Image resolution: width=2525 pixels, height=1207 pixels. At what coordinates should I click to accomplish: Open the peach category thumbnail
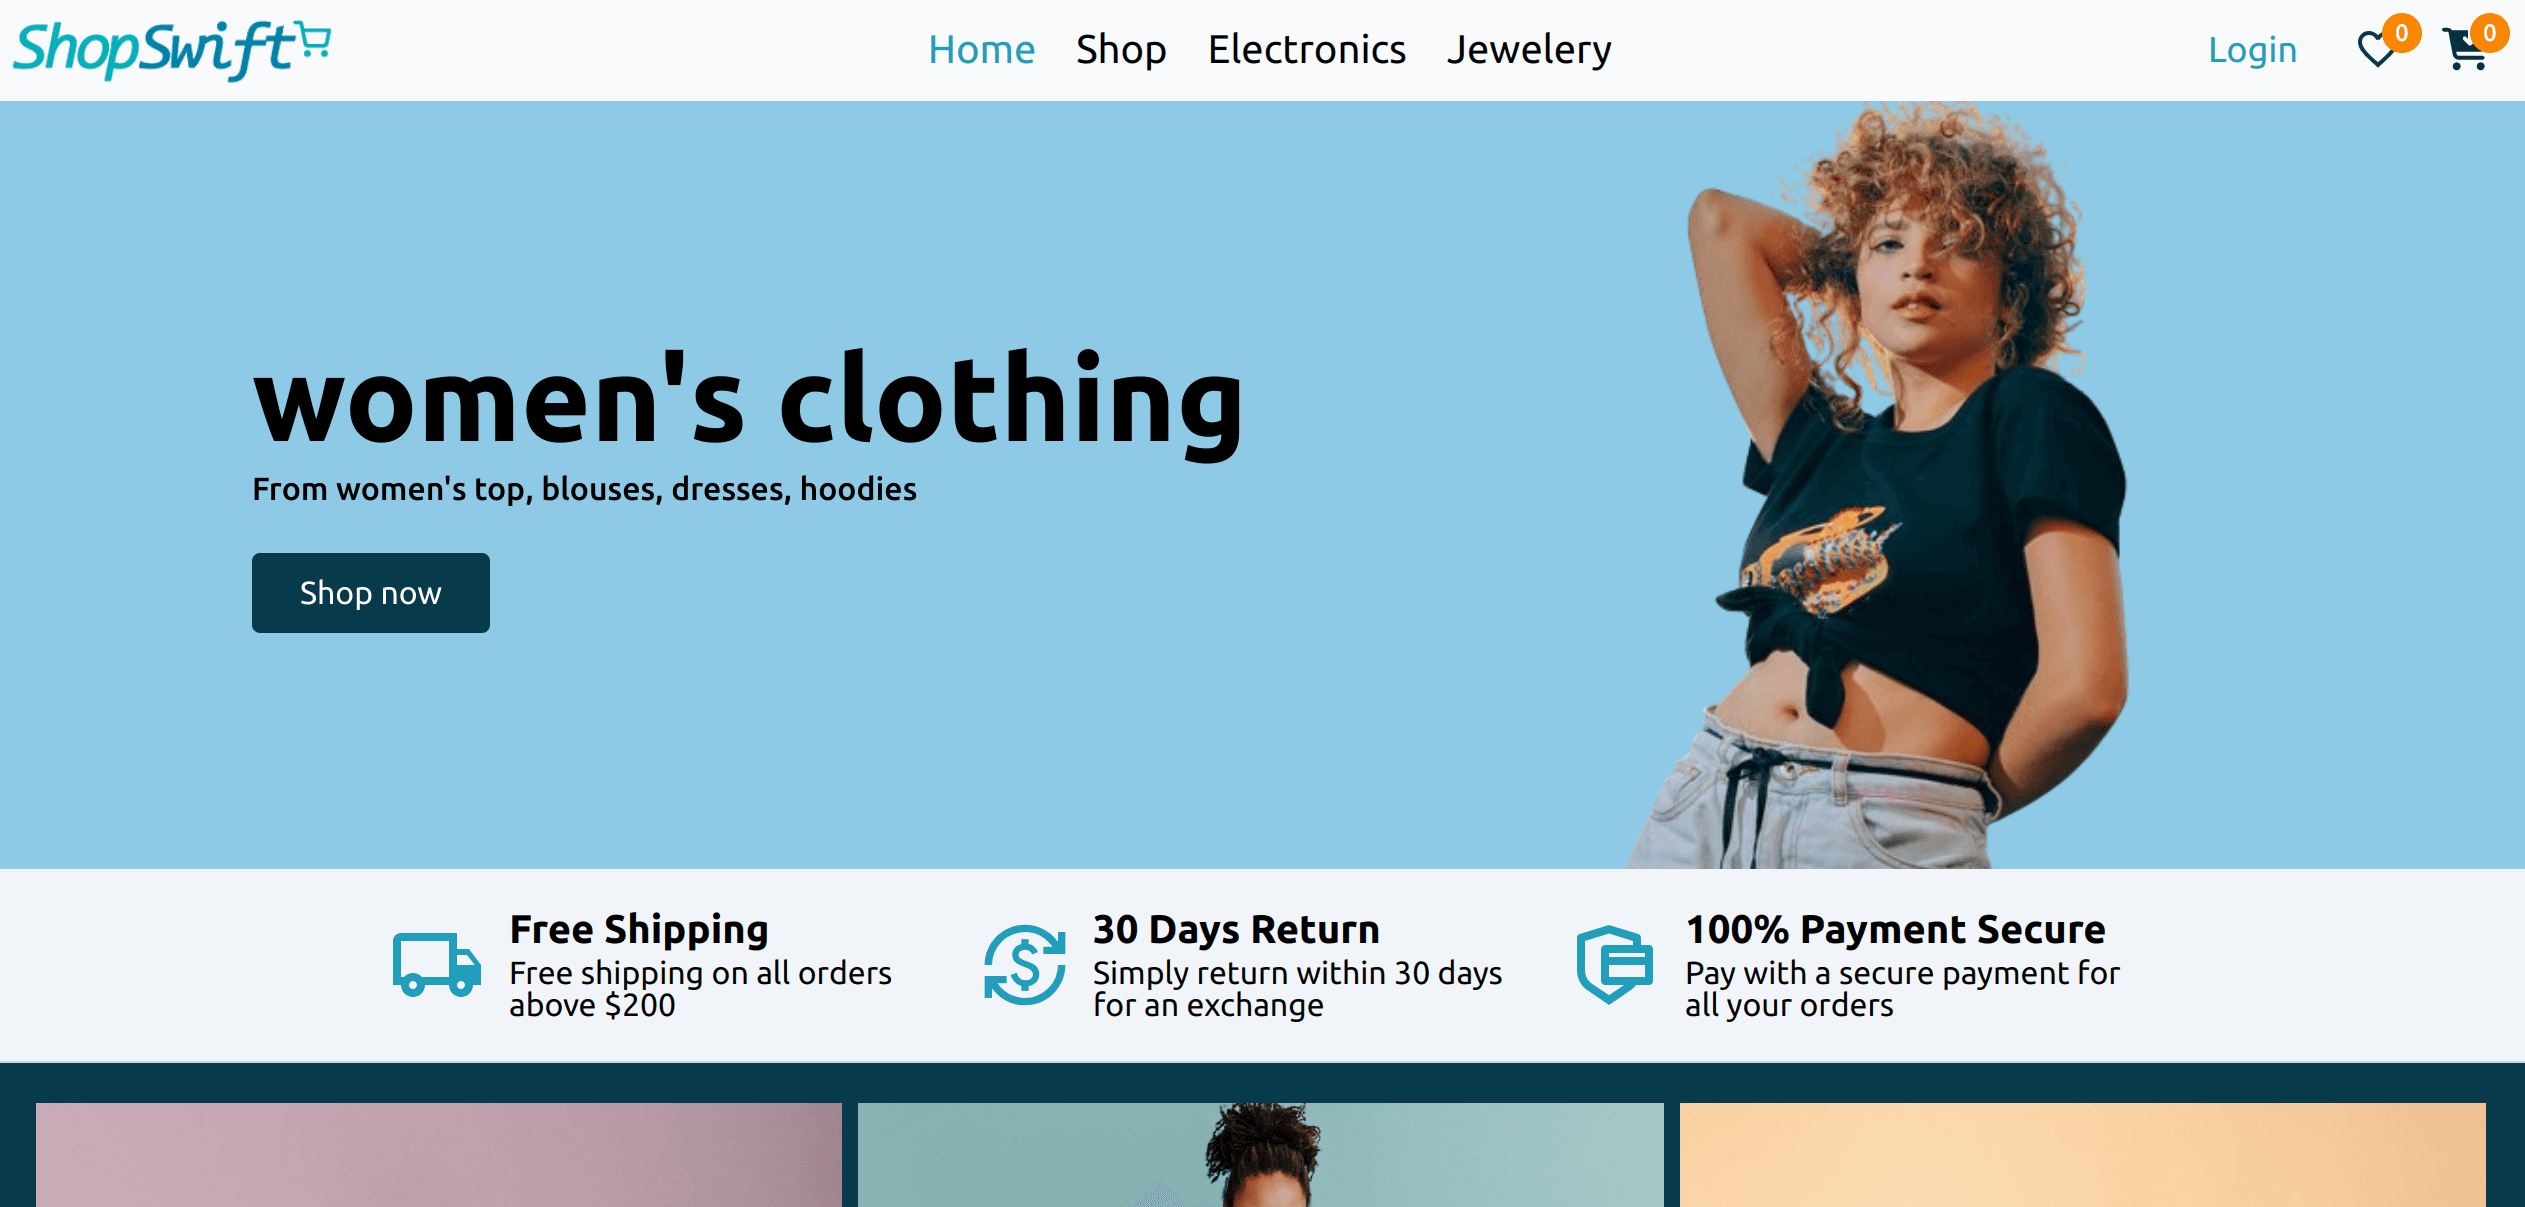pyautogui.click(x=2083, y=1155)
